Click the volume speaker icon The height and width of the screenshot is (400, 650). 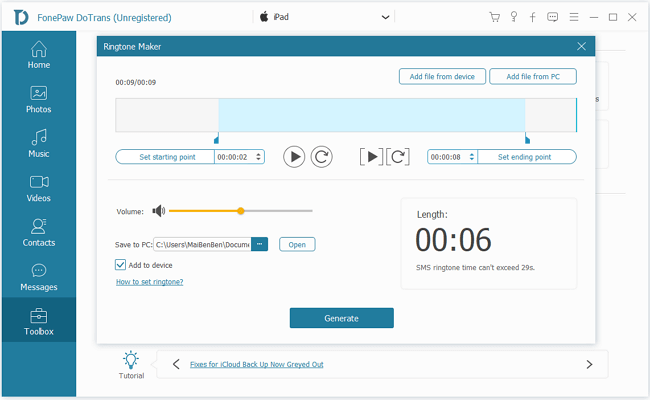[158, 211]
